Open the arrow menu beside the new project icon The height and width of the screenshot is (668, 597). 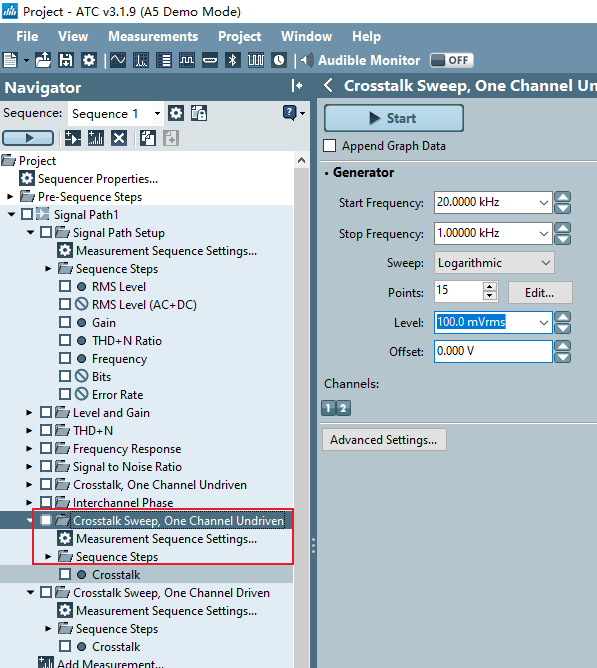[x=26, y=60]
